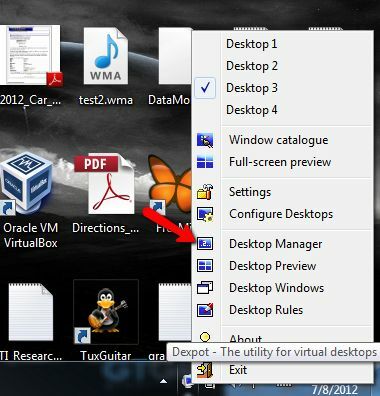The height and width of the screenshot is (396, 380).
Task: Click the Full-screen preview icon
Action: coord(205,162)
